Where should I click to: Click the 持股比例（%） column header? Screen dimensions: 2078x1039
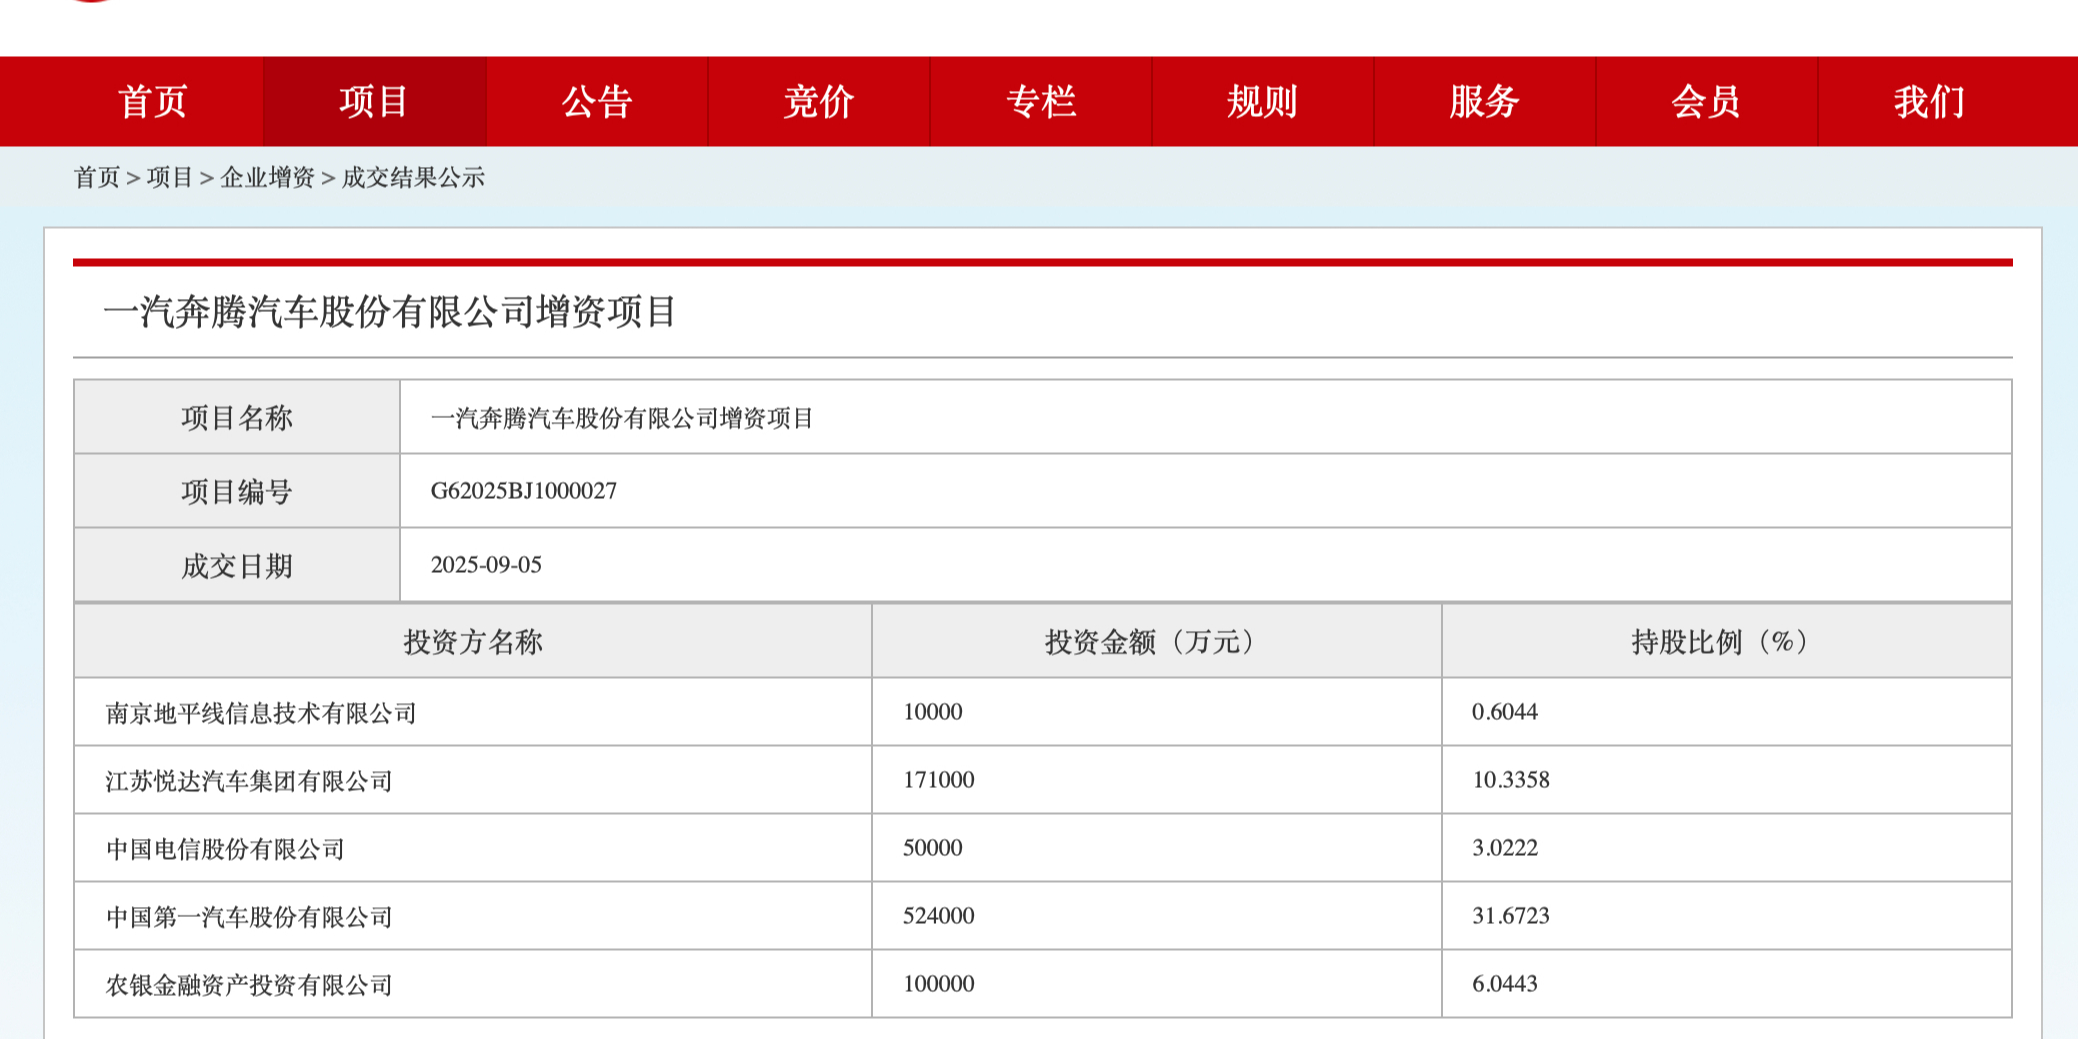click(1726, 641)
